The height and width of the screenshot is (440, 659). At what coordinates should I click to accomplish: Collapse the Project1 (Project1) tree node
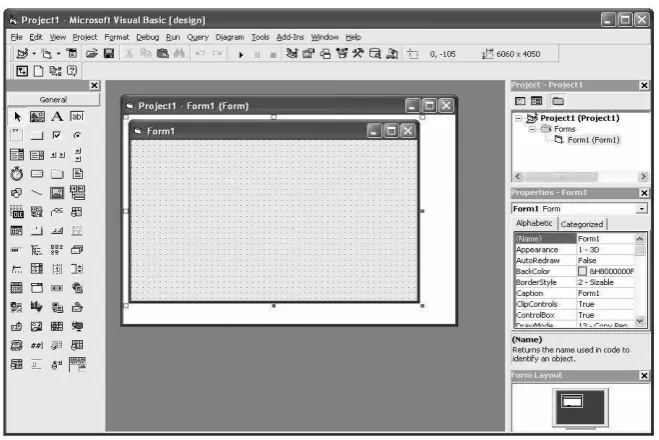[519, 118]
